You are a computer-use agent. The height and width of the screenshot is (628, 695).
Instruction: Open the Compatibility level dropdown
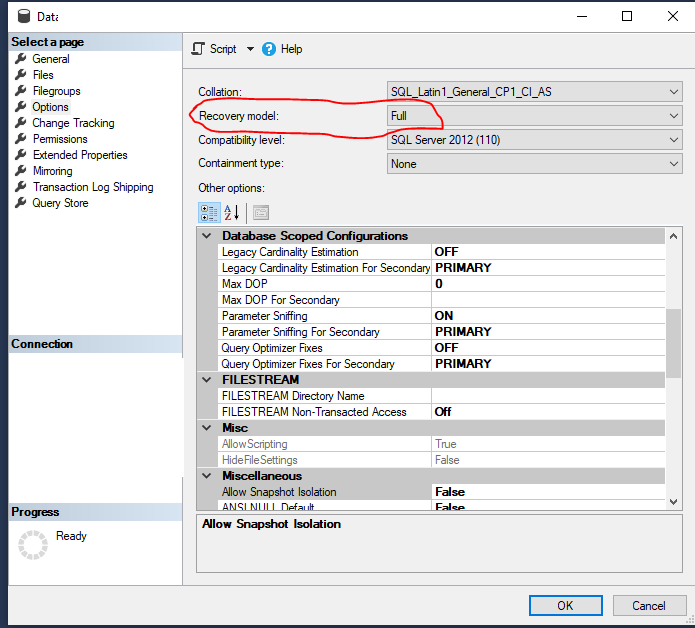[x=674, y=140]
